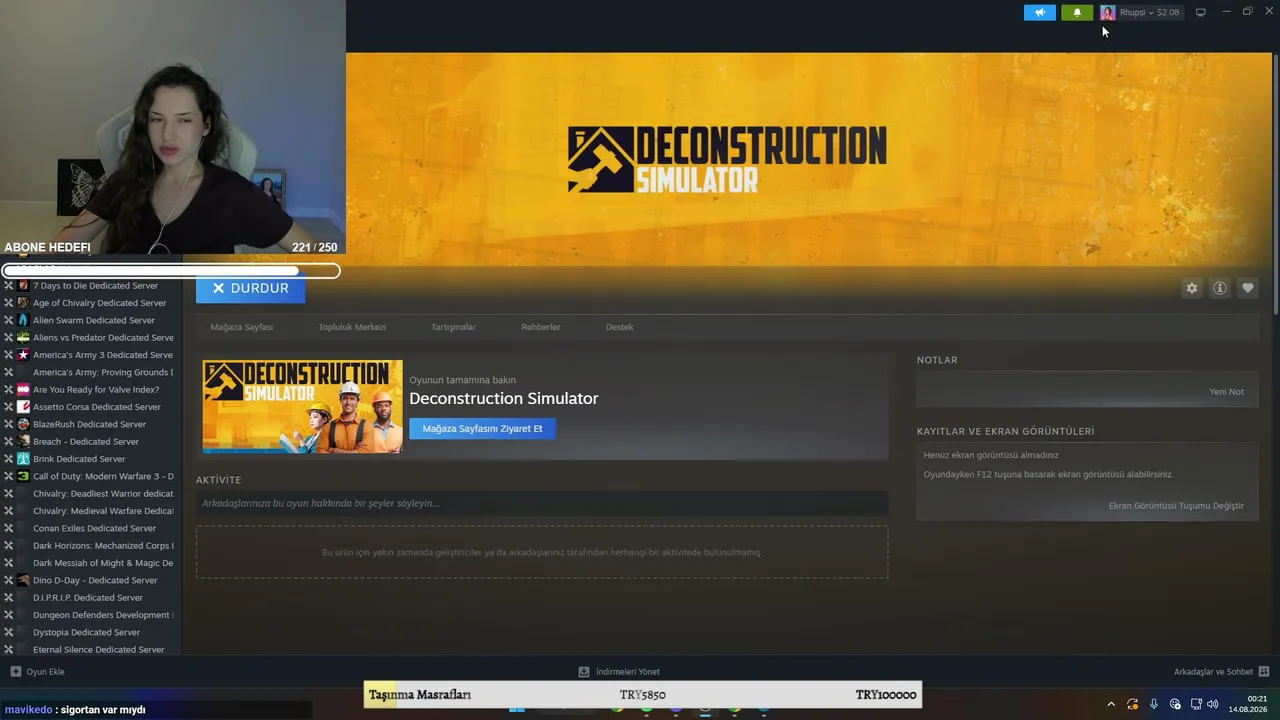The width and height of the screenshot is (1280, 720).
Task: Select Aliens vs Predator Dedicated Server
Action: point(103,338)
